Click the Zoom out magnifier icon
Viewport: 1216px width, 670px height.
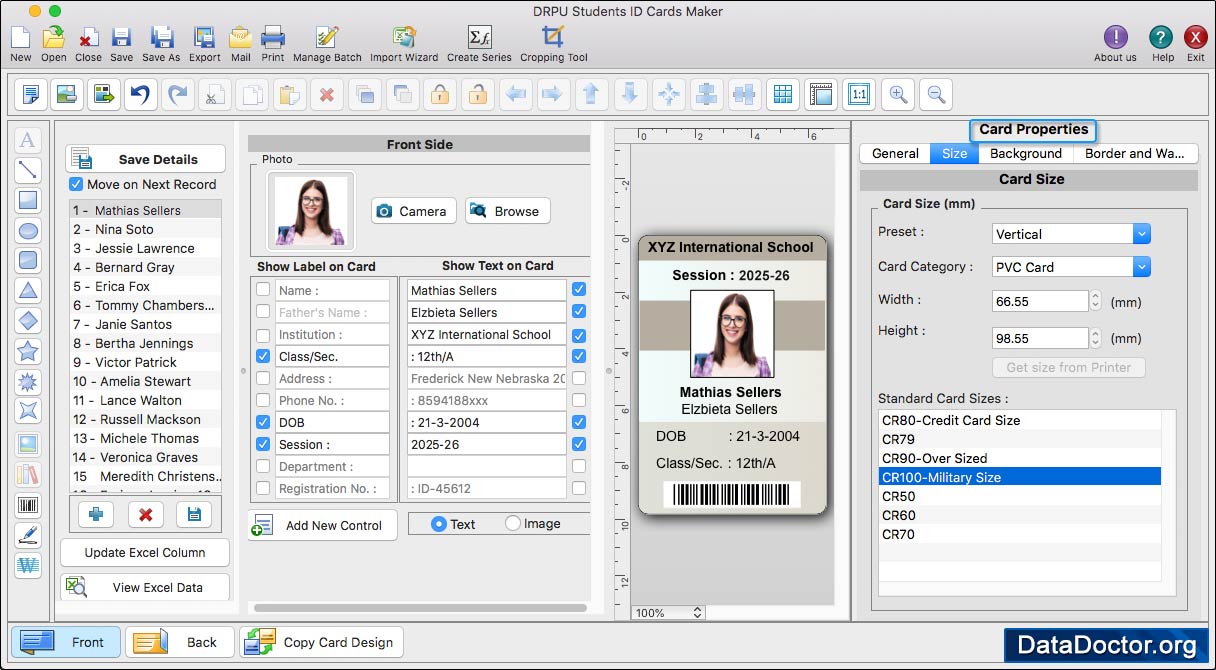click(x=936, y=95)
